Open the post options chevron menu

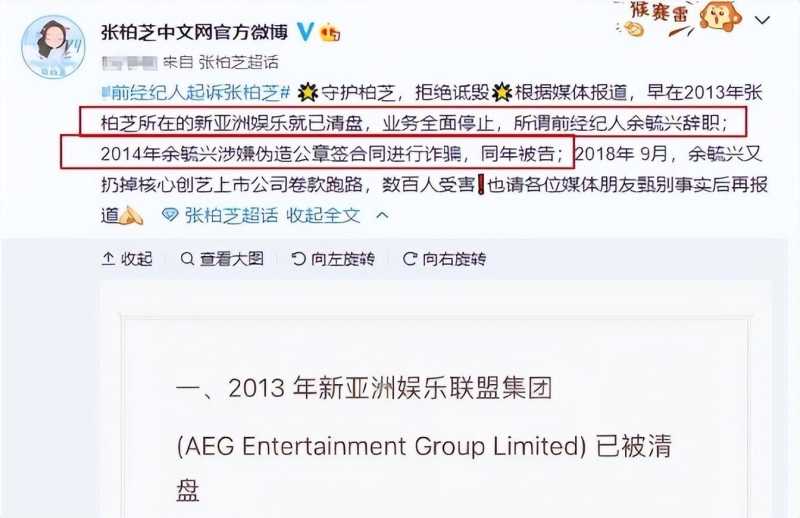click(762, 20)
